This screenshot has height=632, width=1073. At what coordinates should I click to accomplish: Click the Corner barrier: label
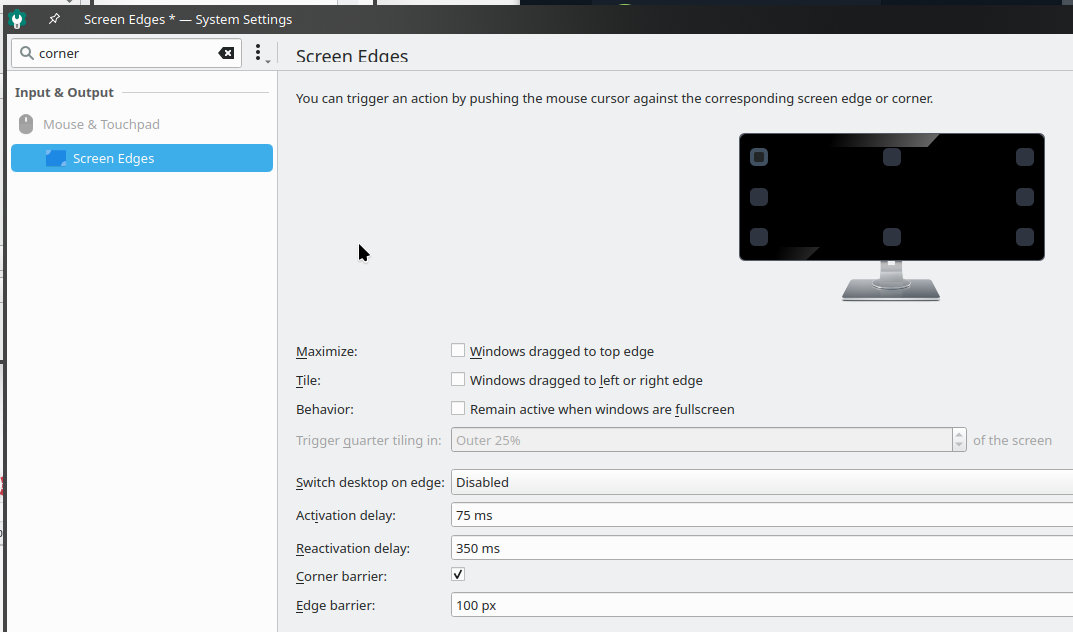click(341, 577)
